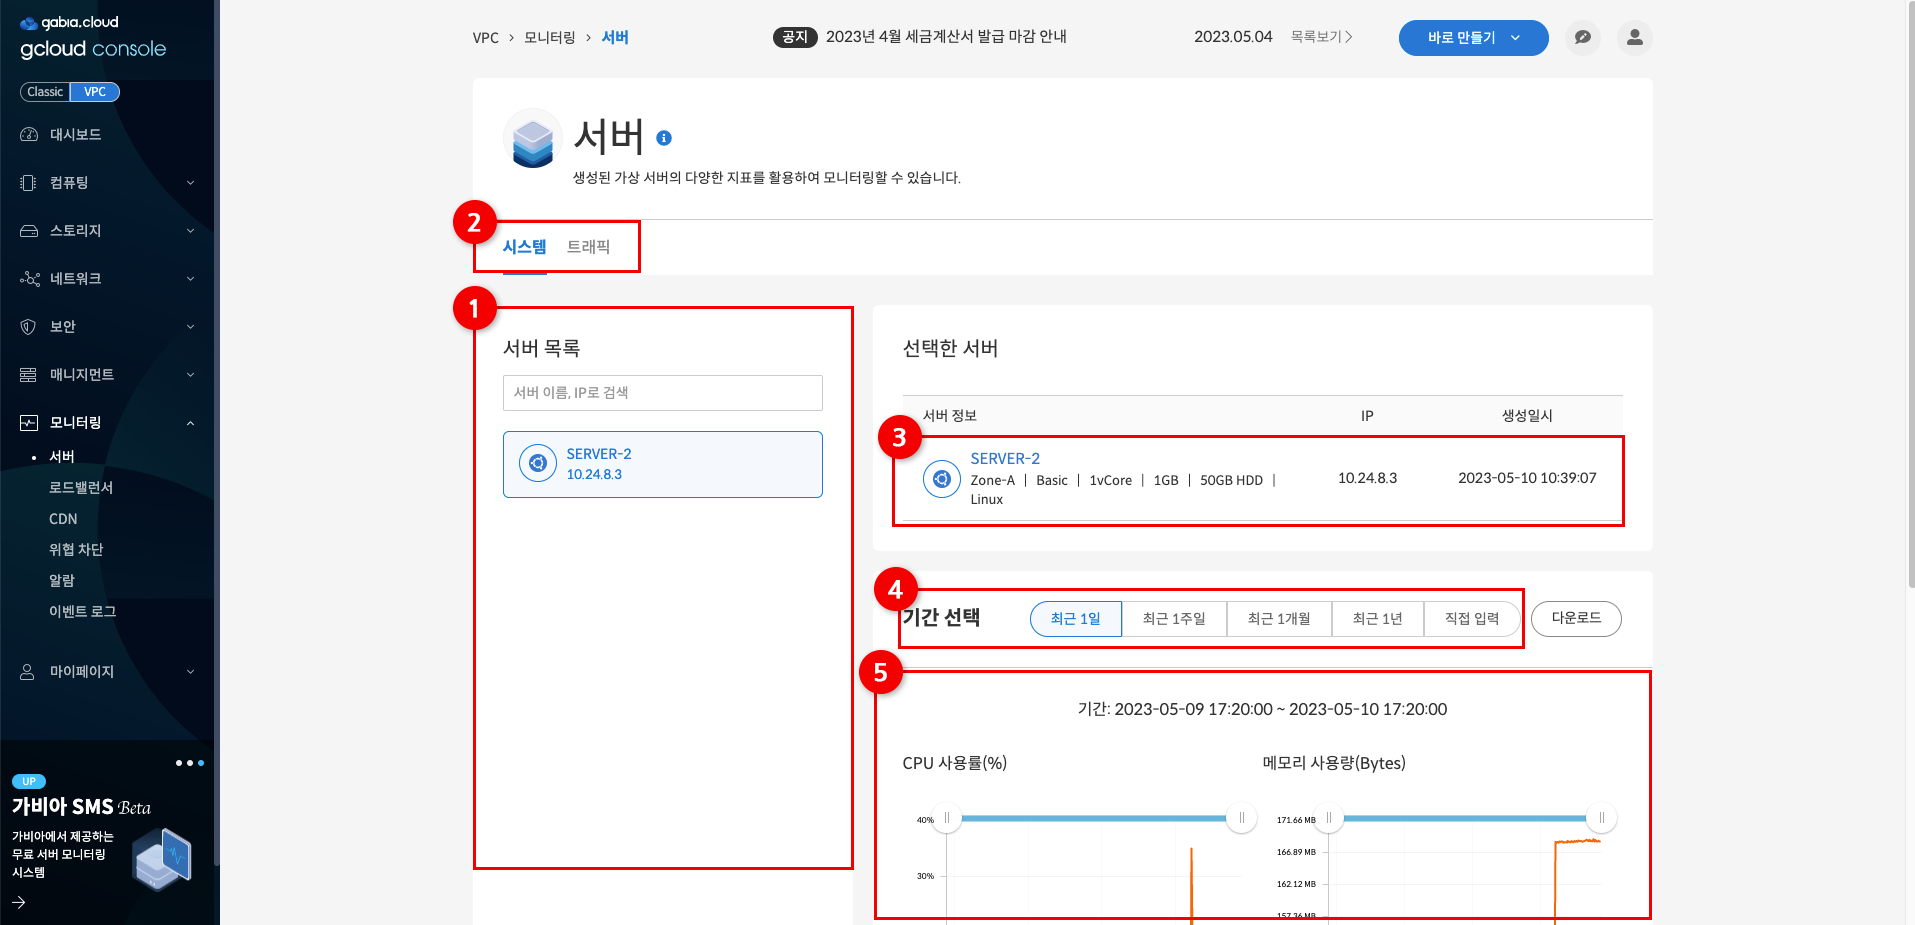This screenshot has width=1915, height=925.
Task: Expand the 마이페이지 menu chevron
Action: 191,672
